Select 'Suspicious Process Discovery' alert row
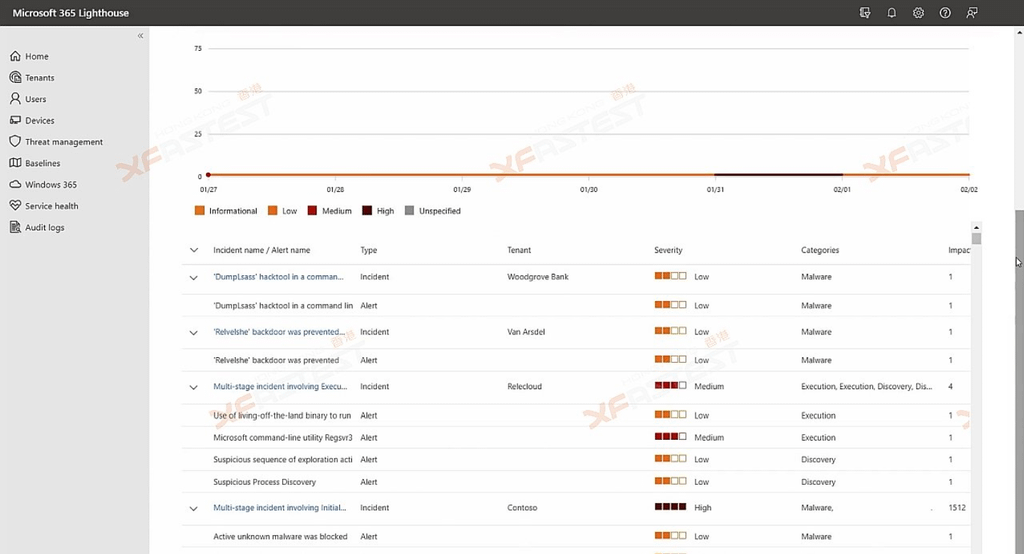Viewport: 1024px width, 554px height. [x=576, y=482]
